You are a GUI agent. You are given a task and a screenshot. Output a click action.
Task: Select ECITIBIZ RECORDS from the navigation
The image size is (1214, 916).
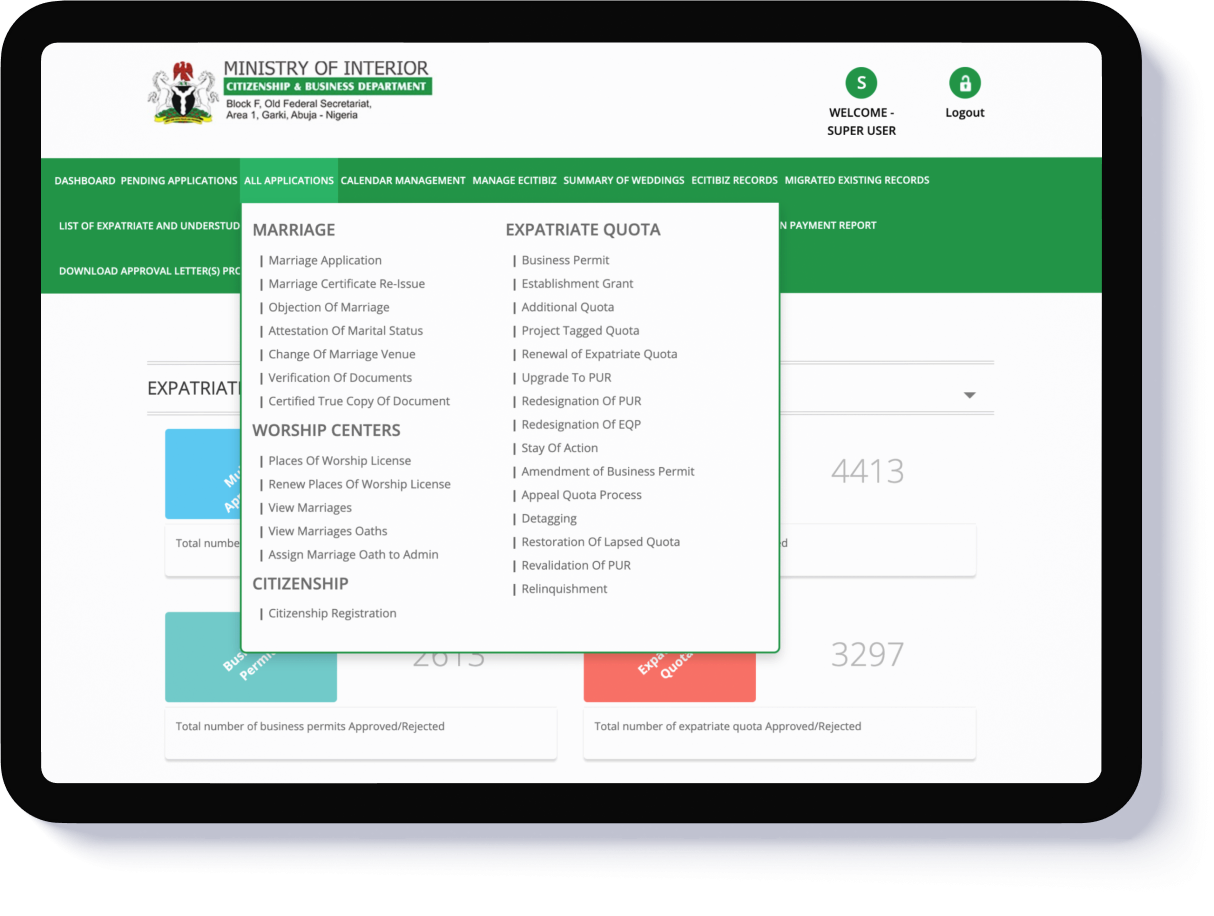(x=734, y=181)
